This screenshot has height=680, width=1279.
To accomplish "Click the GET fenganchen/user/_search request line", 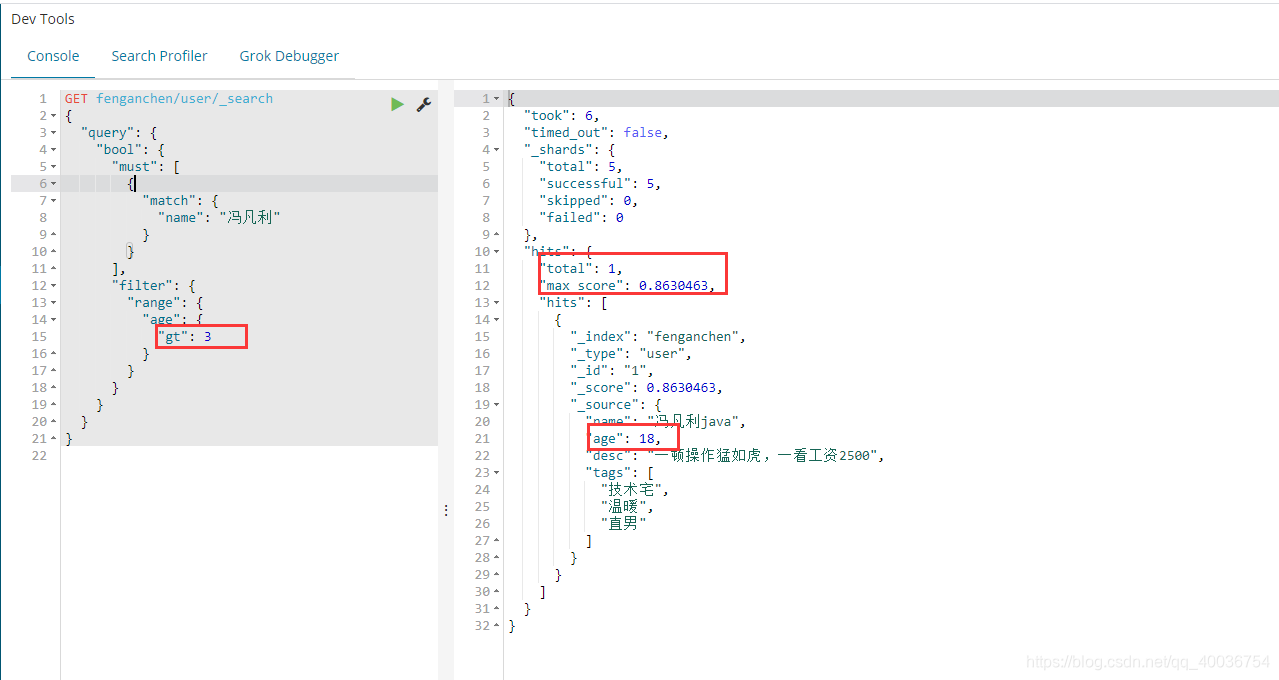I will coord(169,99).
